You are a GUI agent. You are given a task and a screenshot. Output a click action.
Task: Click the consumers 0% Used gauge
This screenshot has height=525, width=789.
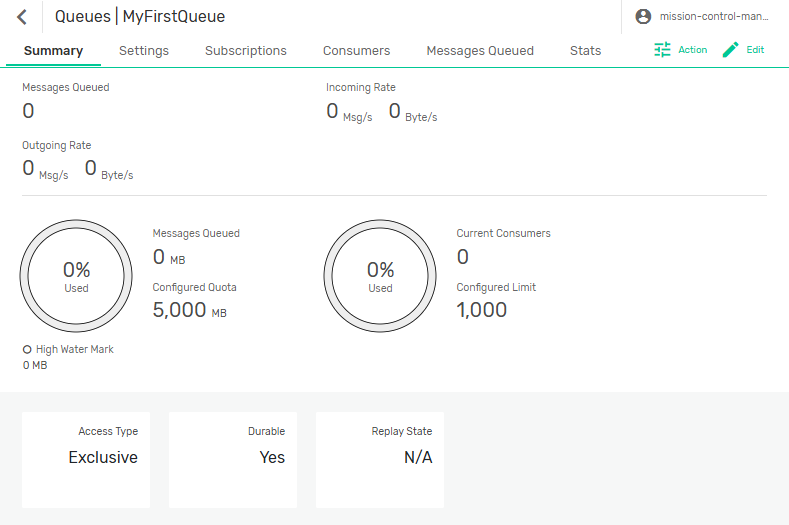[380, 276]
